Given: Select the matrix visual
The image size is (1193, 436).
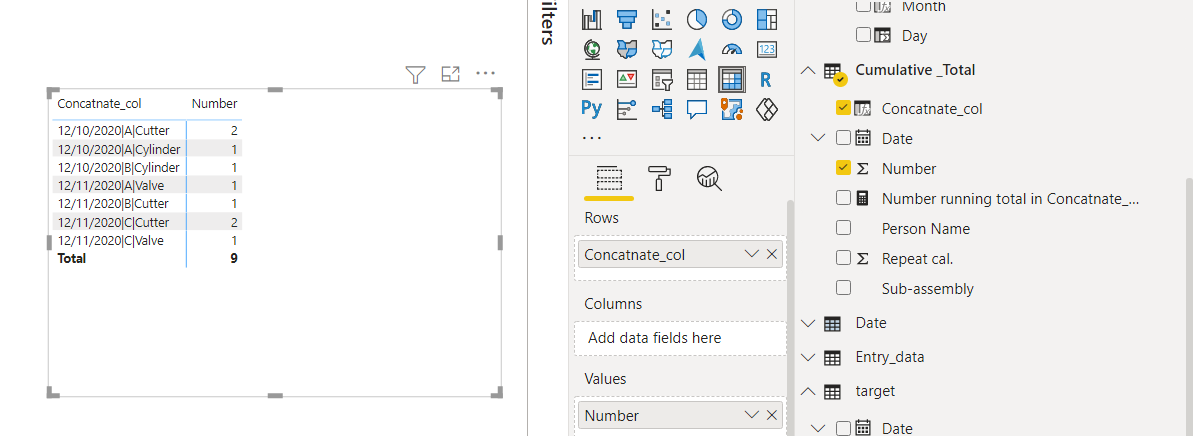Looking at the screenshot, I should tap(732, 79).
